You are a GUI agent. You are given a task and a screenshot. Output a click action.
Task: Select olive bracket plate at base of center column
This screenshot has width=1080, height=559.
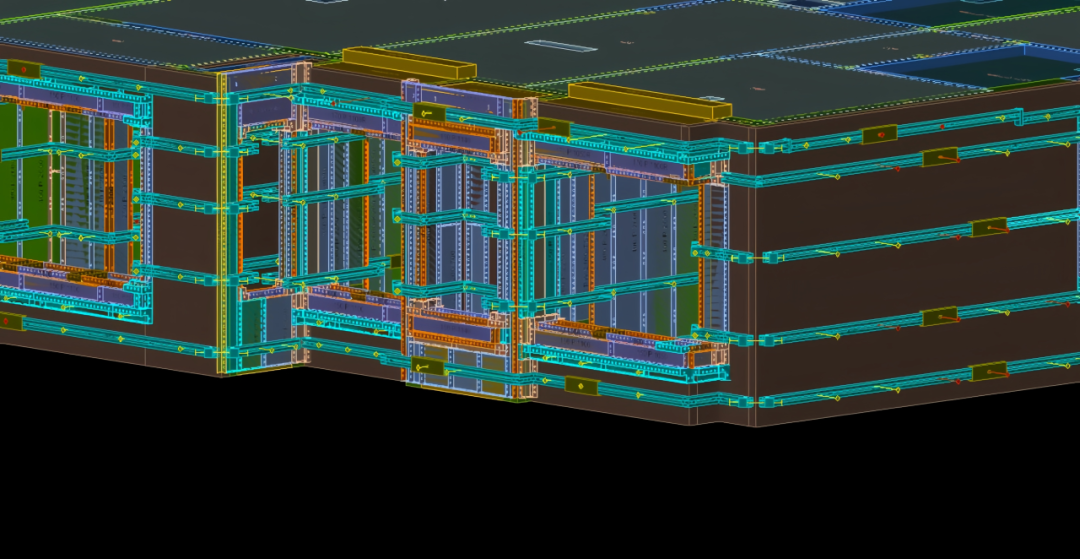[x=429, y=367]
